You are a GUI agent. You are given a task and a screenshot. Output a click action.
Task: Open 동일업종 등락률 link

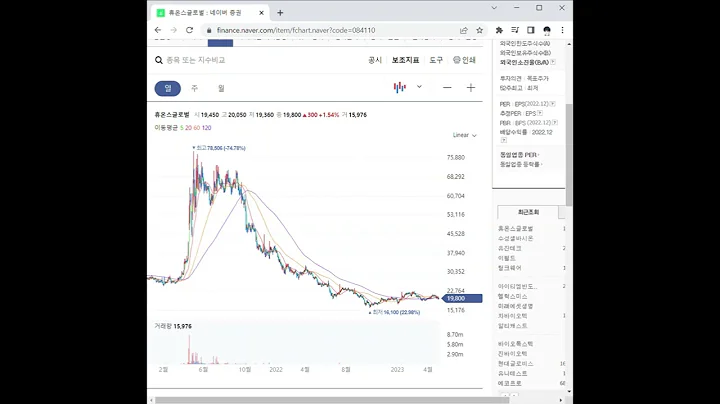pos(521,164)
